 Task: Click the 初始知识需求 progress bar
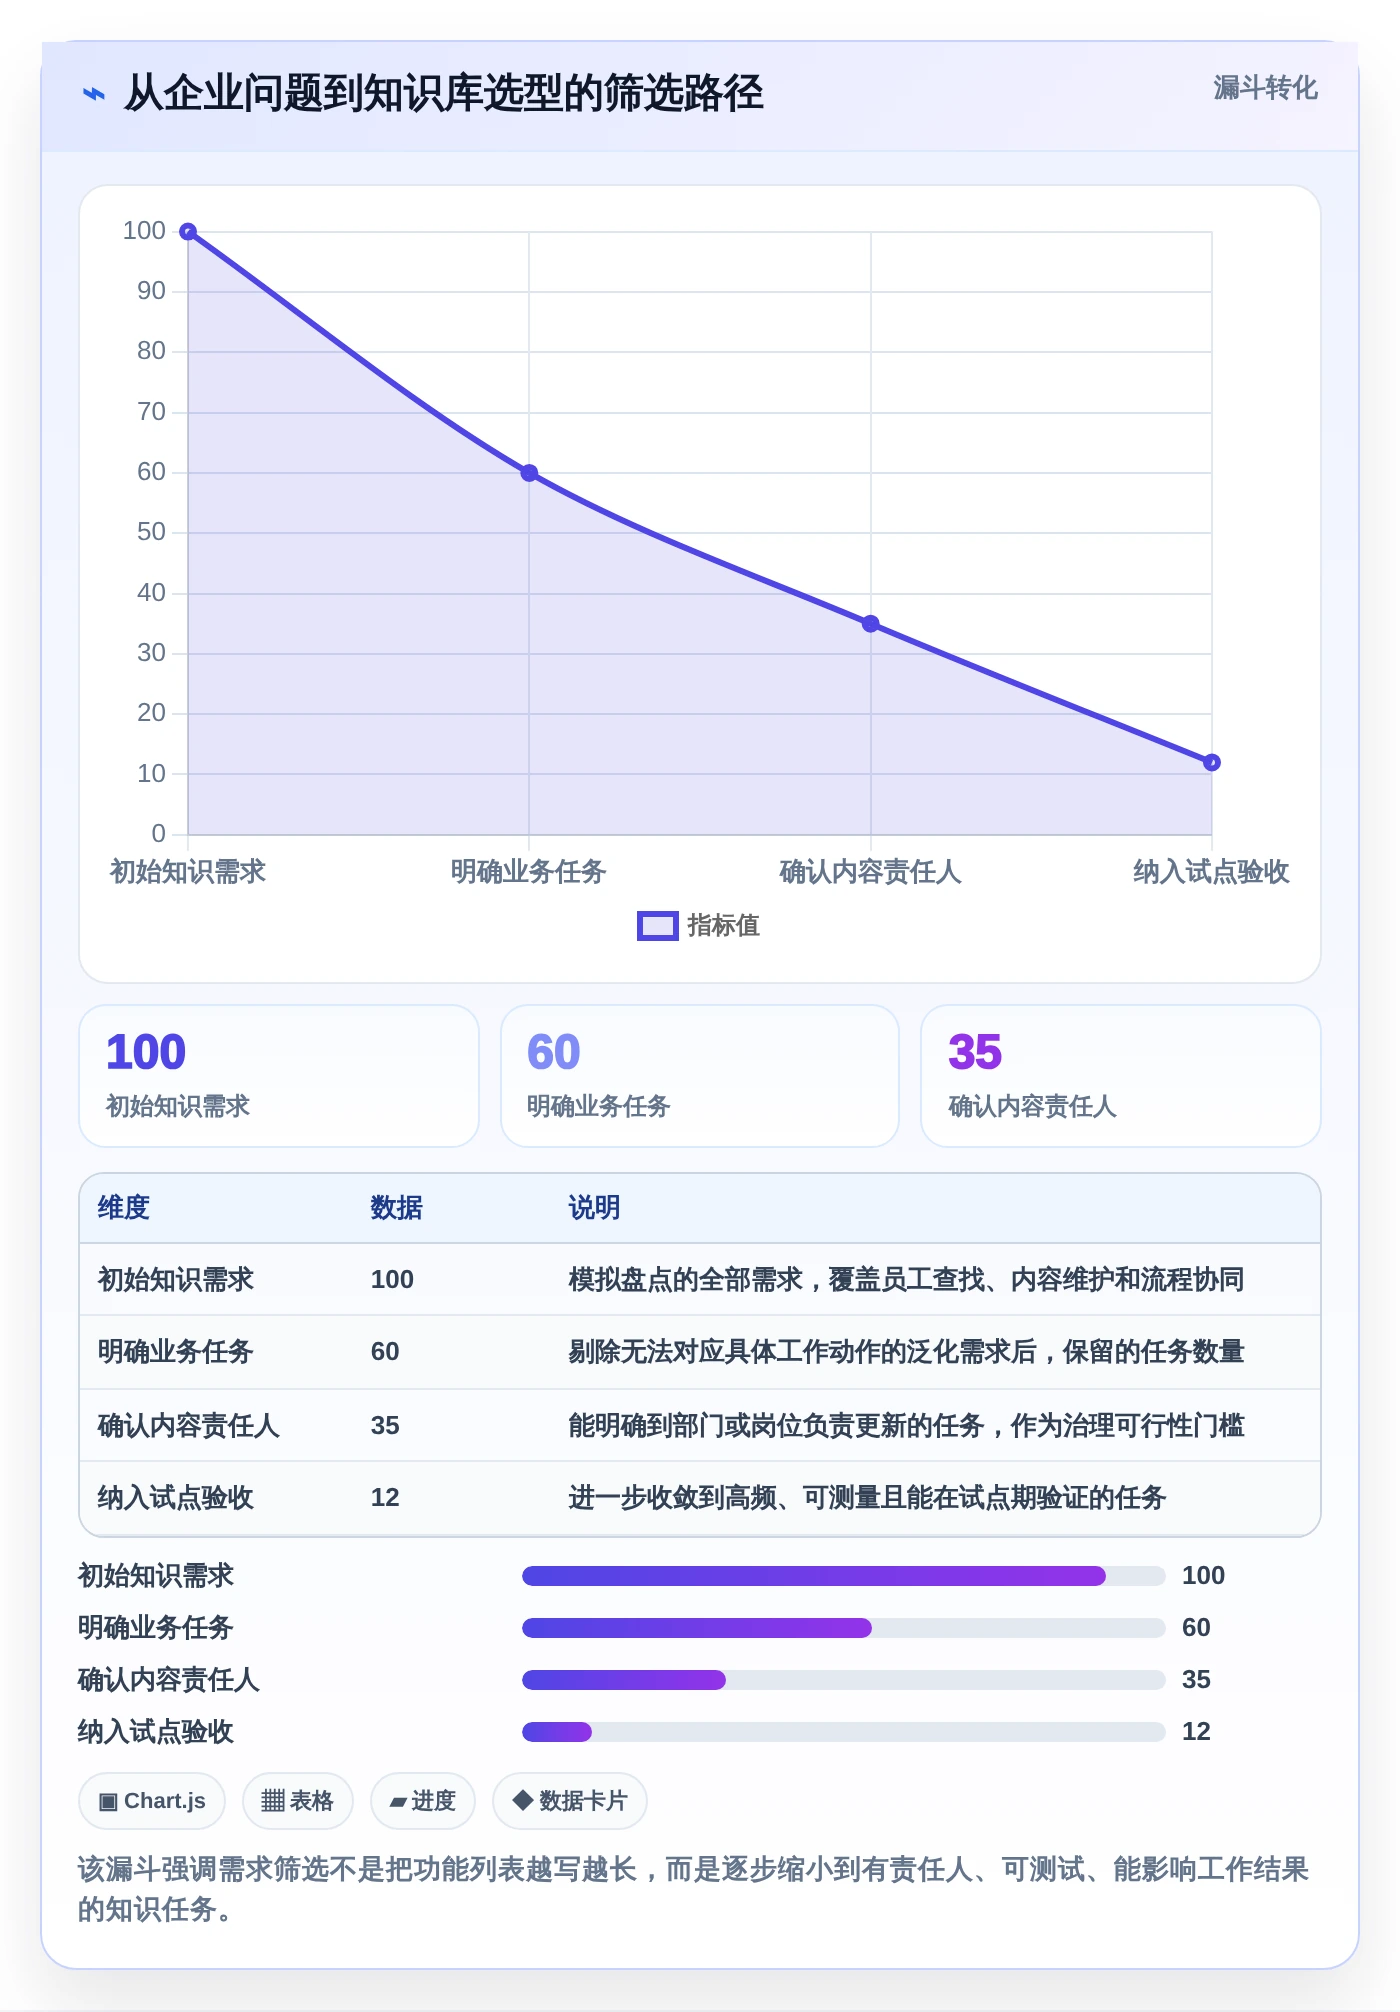pyautogui.click(x=844, y=1576)
